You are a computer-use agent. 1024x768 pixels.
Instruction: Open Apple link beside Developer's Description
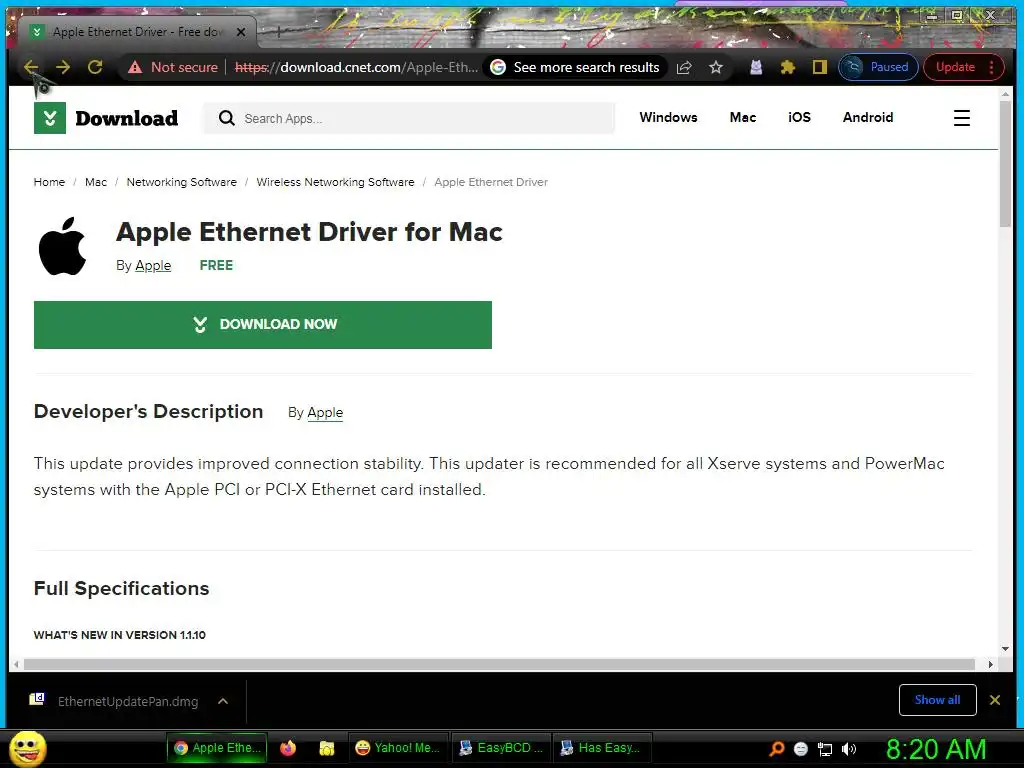click(325, 413)
